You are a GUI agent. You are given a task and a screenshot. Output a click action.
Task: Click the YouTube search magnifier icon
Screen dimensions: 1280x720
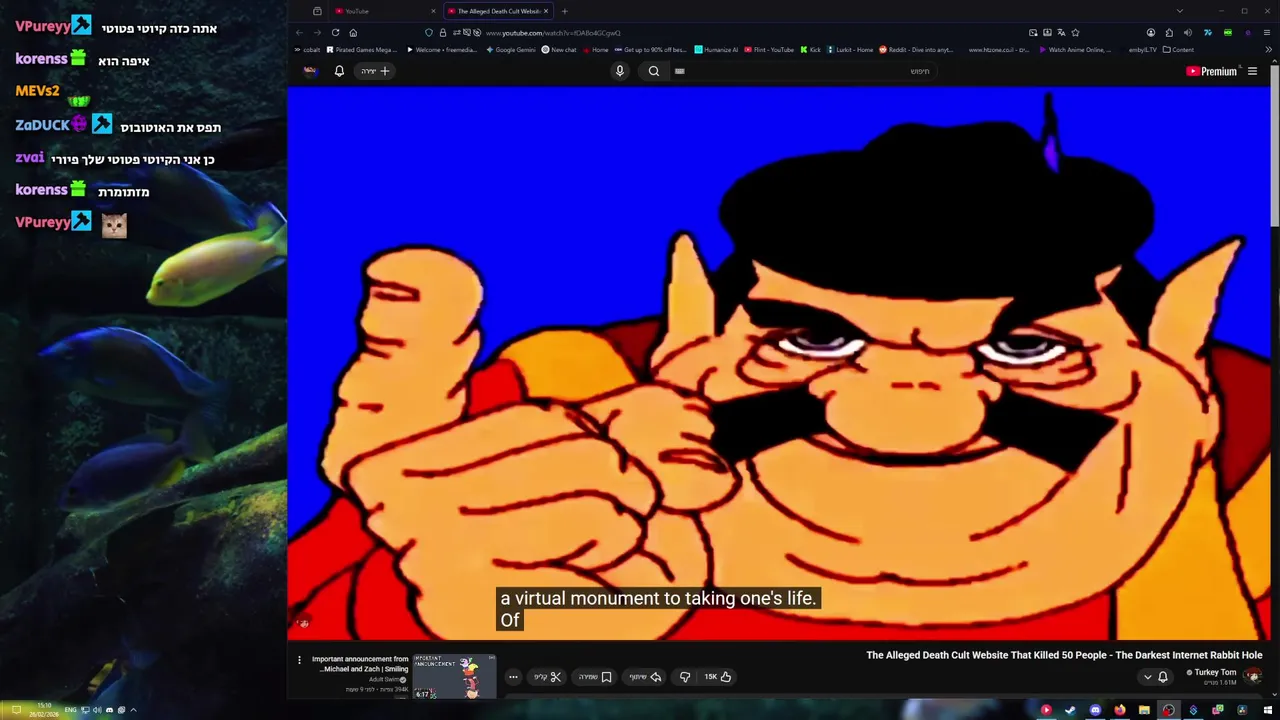(654, 71)
